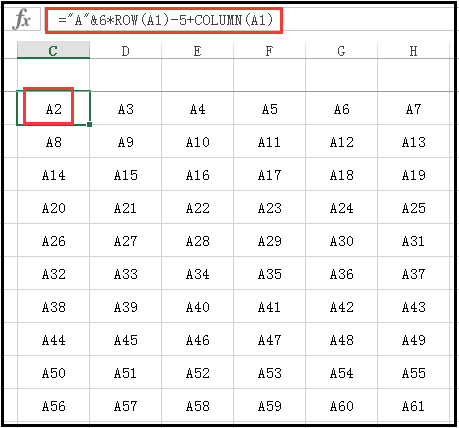The width and height of the screenshot is (459, 428).
Task: Select column header E
Action: pyautogui.click(x=197, y=50)
